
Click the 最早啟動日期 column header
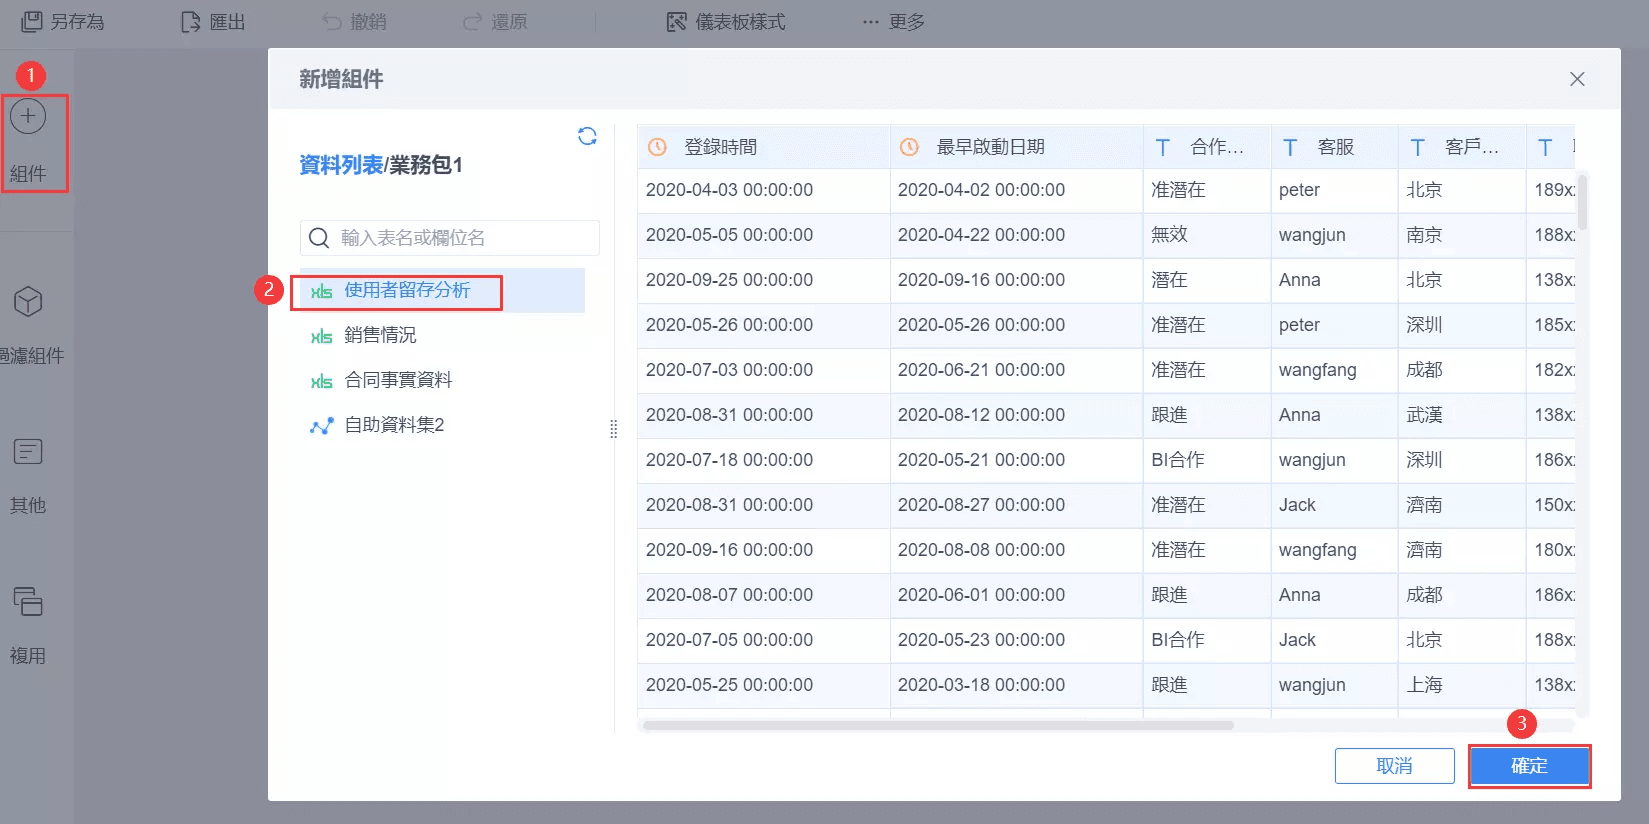[1016, 147]
